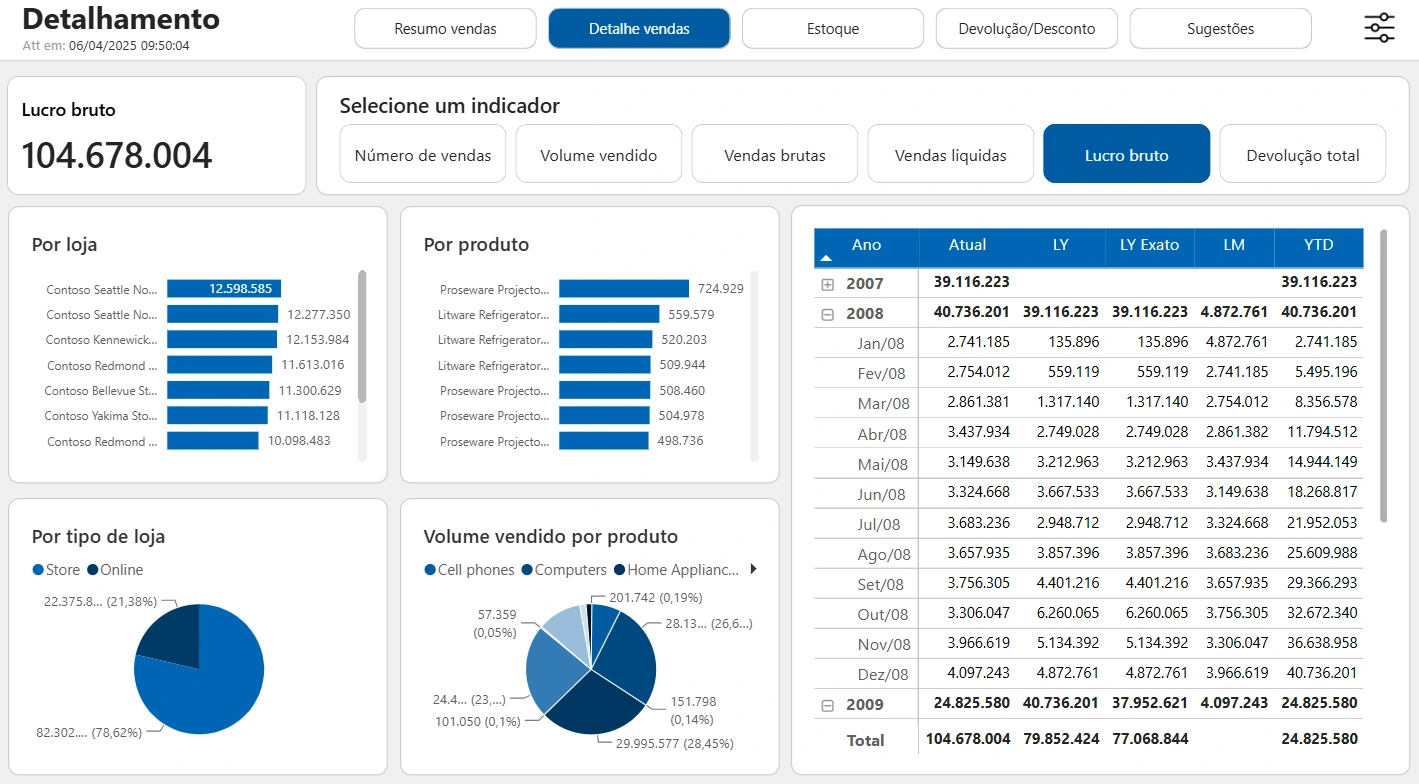Select the bar labeled 12.598.585
The height and width of the screenshot is (784, 1419).
point(224,289)
